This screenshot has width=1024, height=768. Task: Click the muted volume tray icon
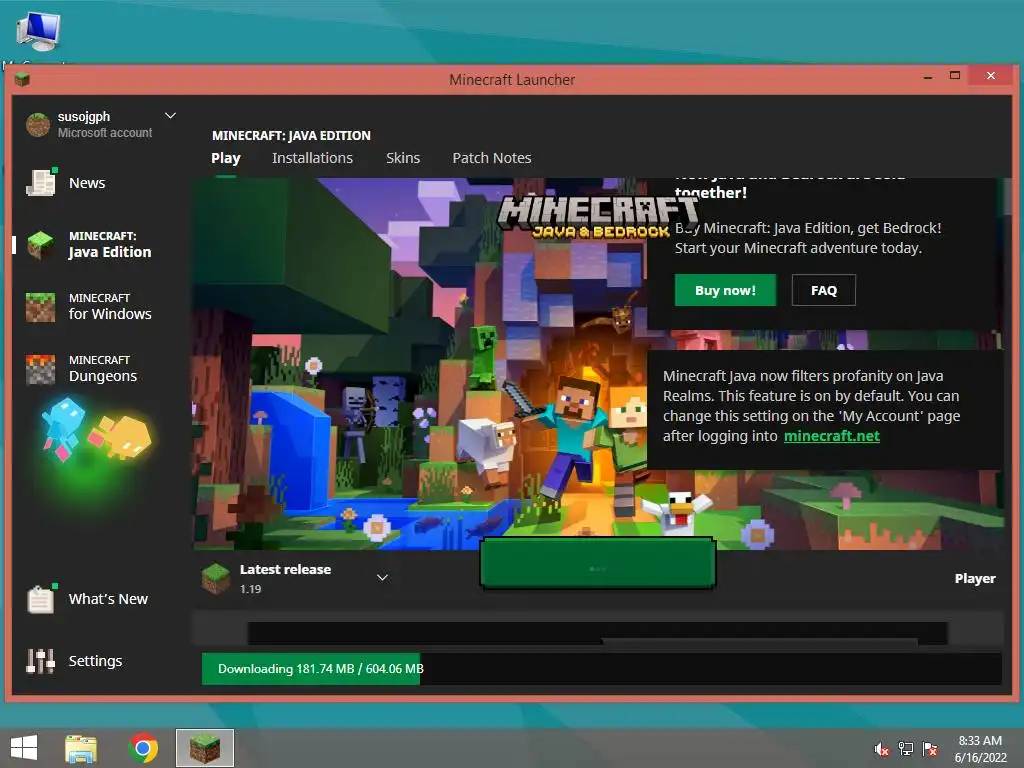[x=882, y=749]
